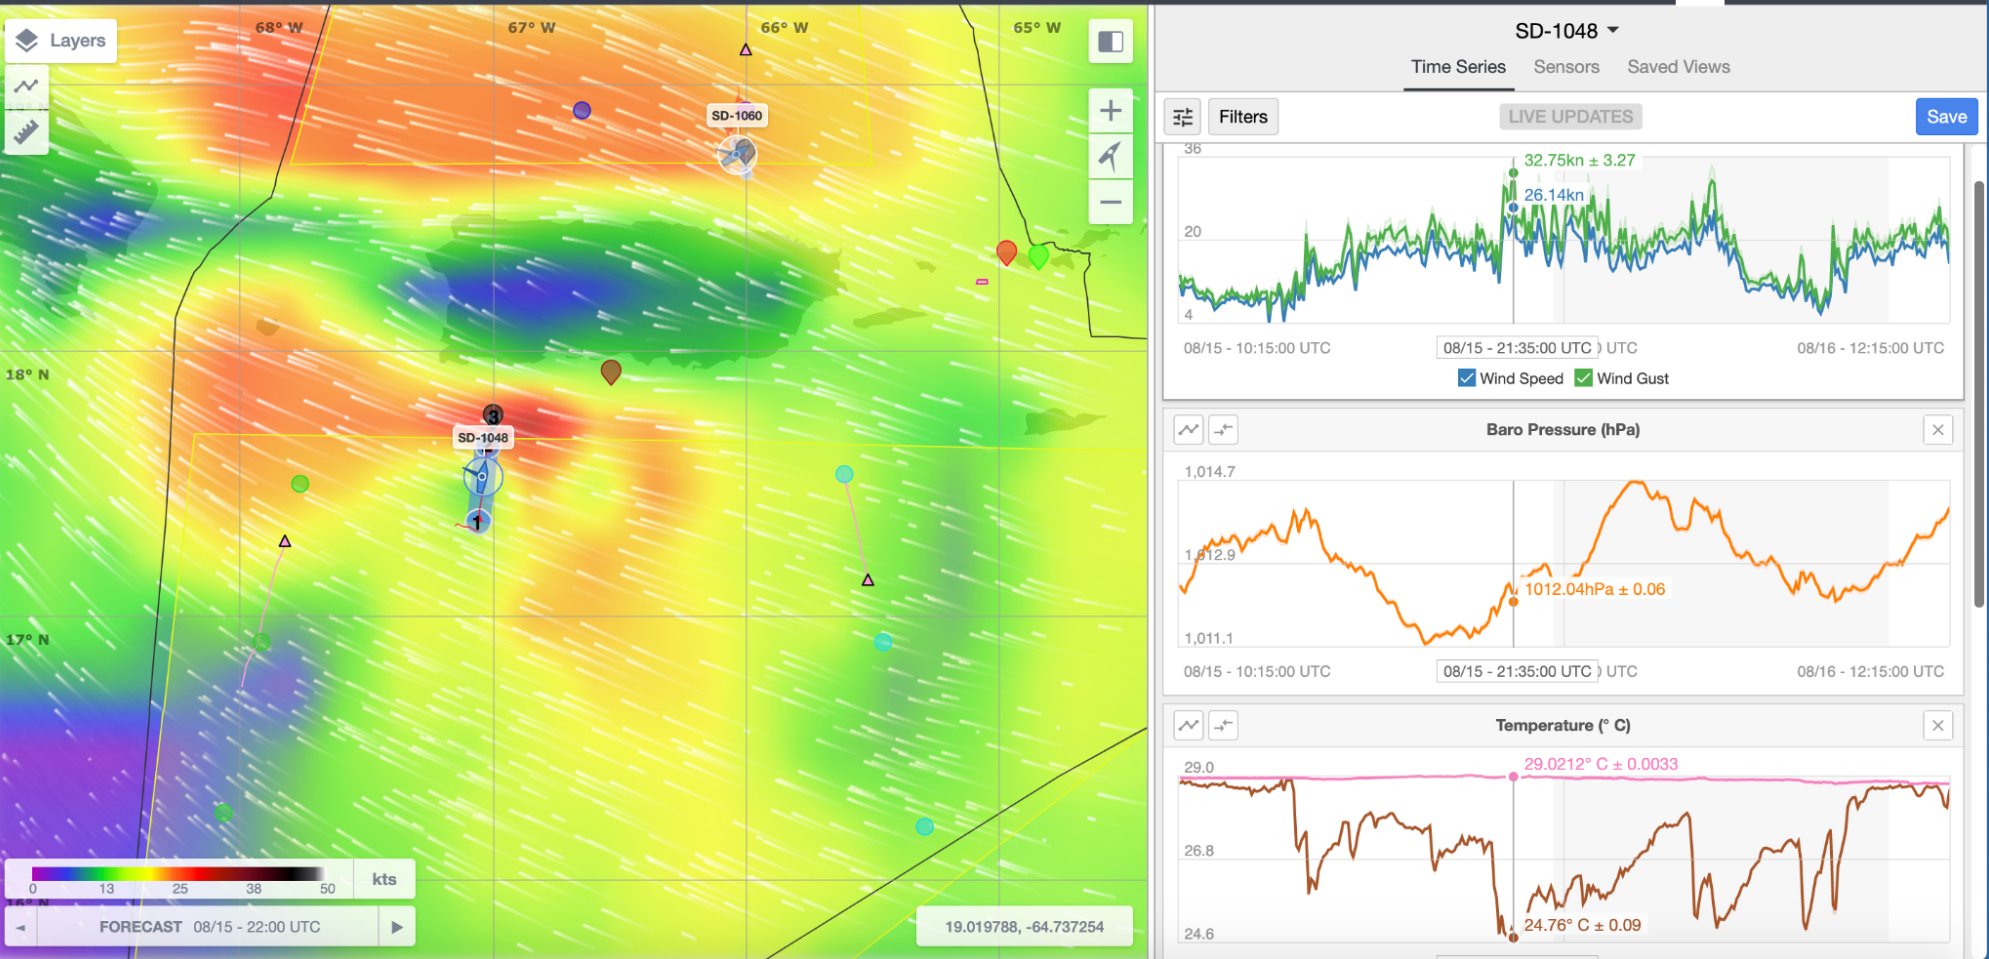Click the map coordinates readout 19.019788, -64.737254
The image size is (1989, 959).
coord(1024,927)
